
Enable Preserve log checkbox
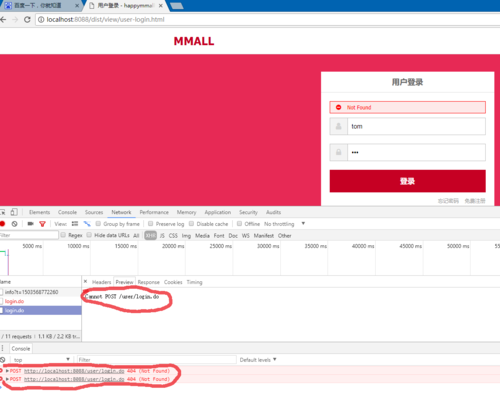click(x=151, y=224)
